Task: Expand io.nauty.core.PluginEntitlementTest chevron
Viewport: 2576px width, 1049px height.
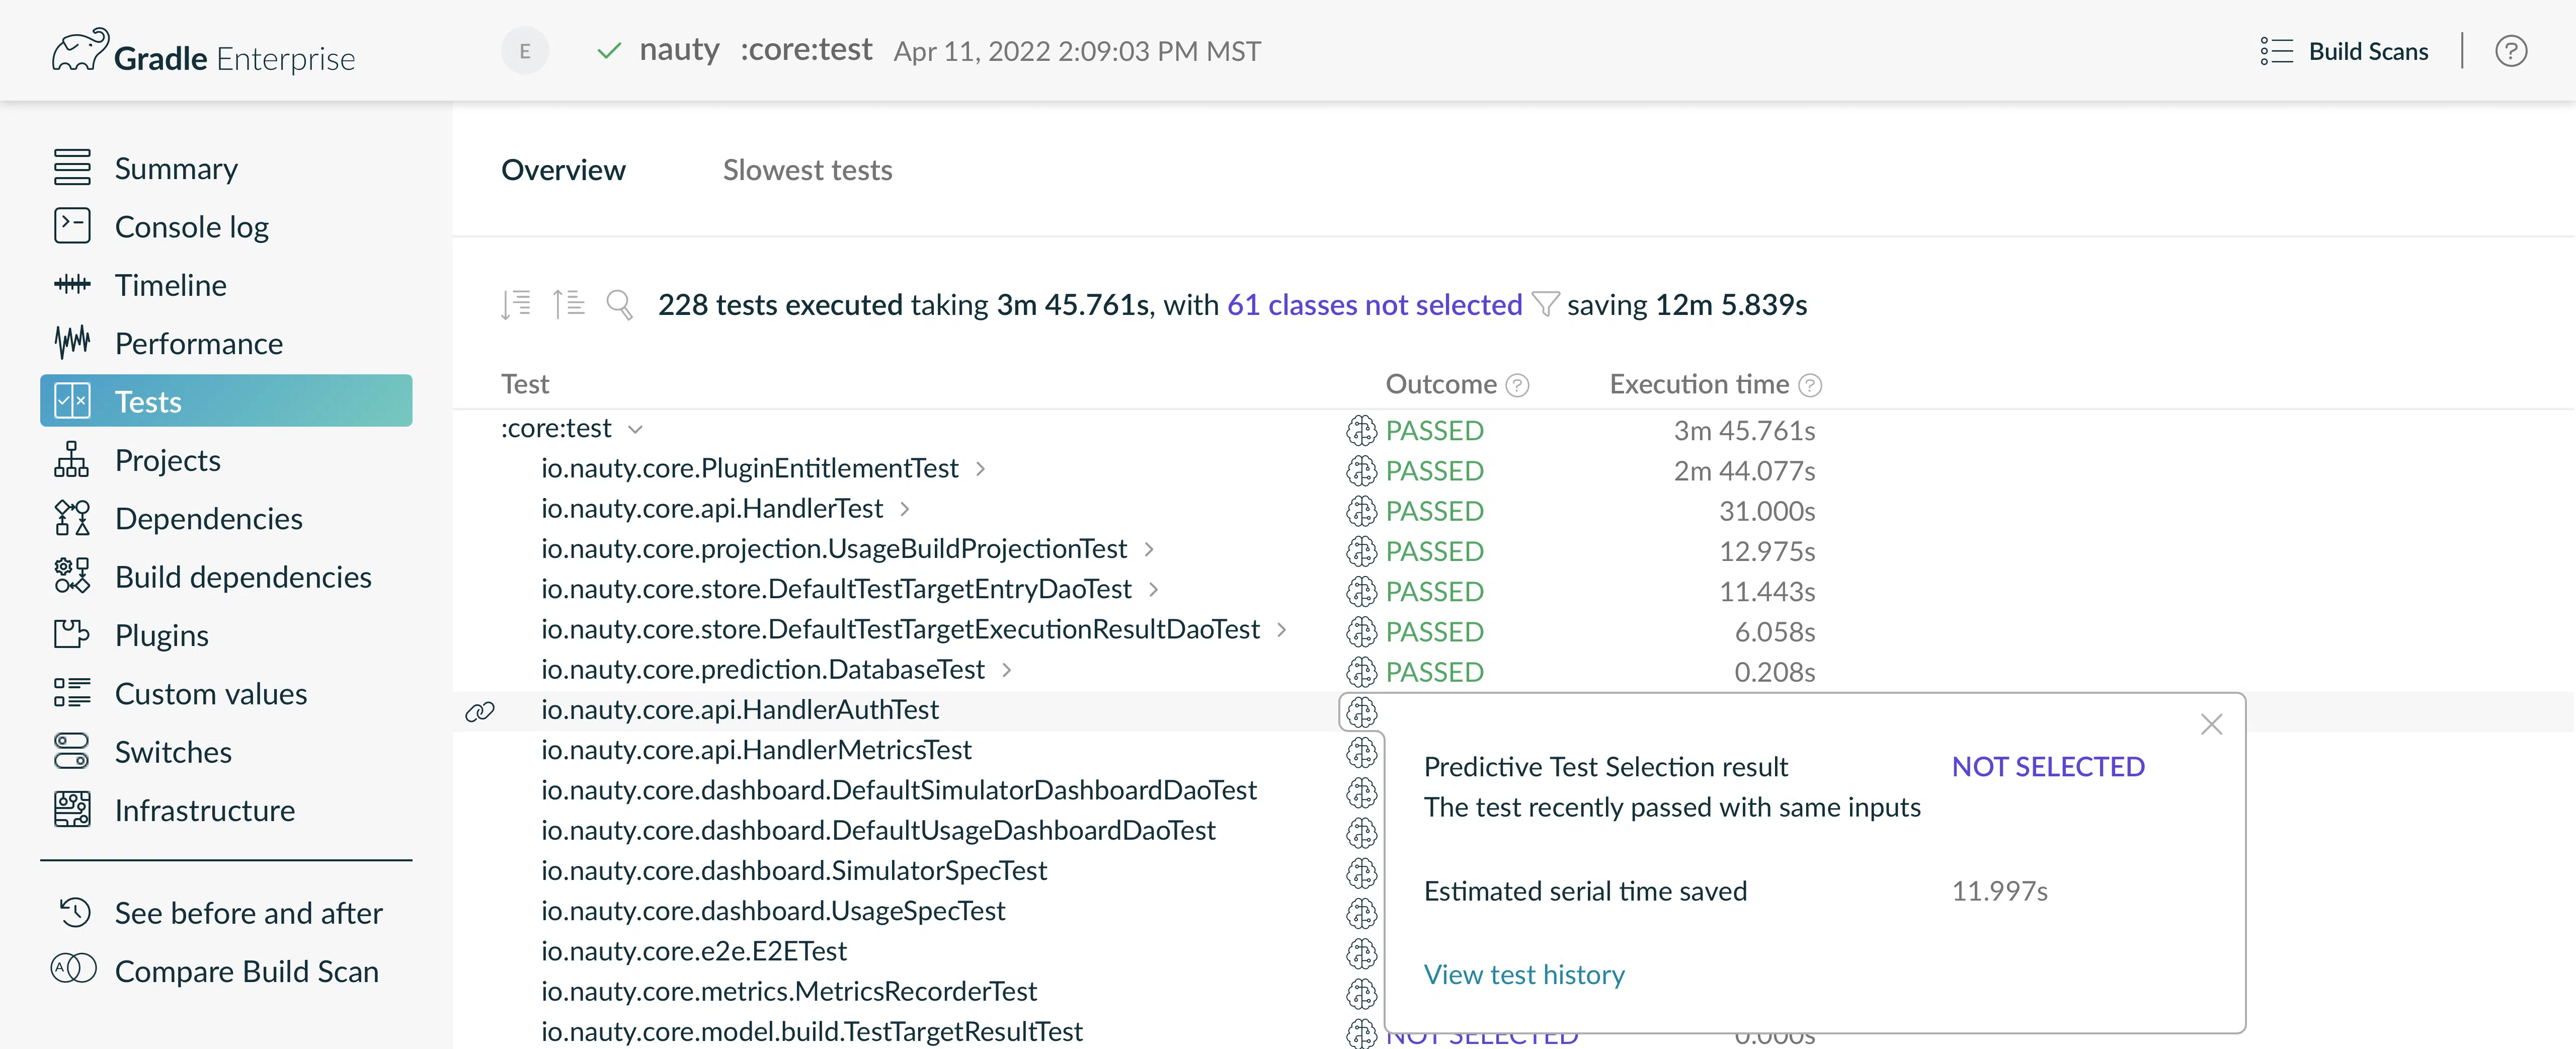Action: click(981, 468)
